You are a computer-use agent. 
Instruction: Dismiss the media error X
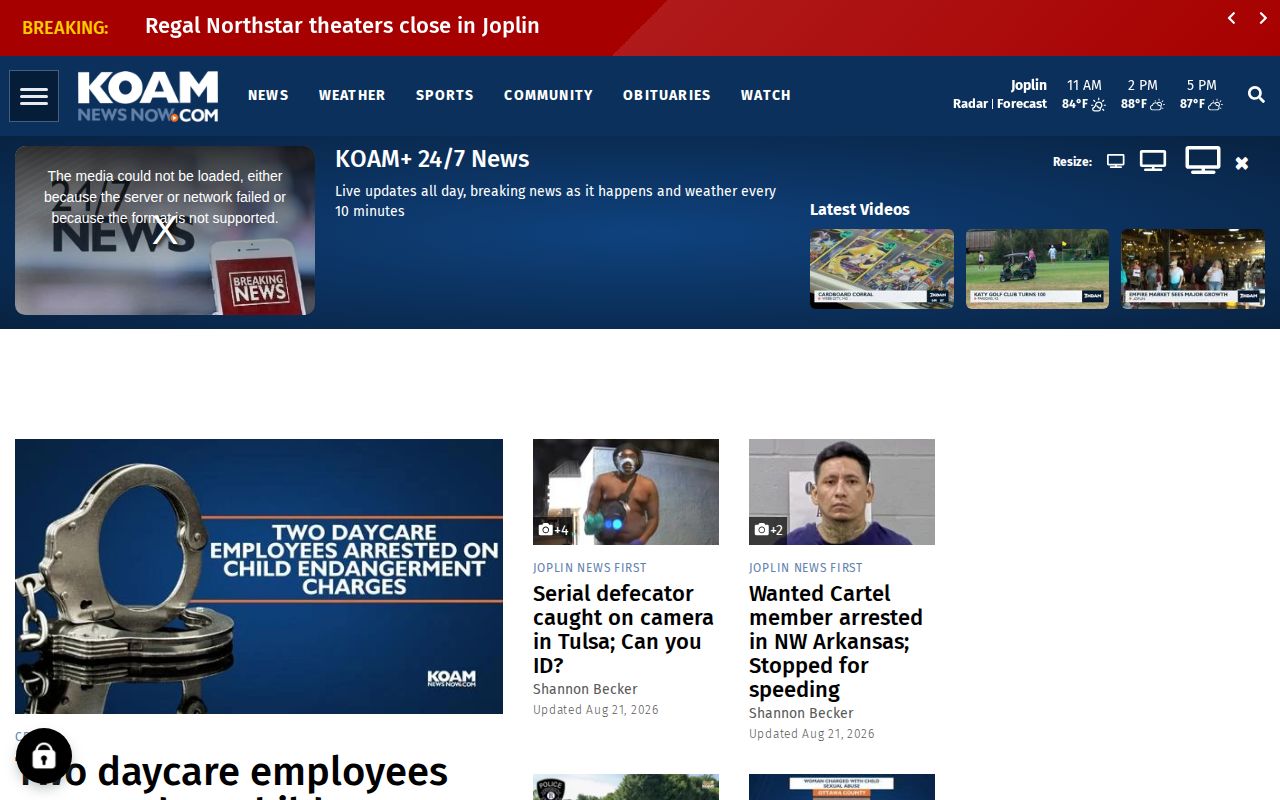click(x=165, y=231)
